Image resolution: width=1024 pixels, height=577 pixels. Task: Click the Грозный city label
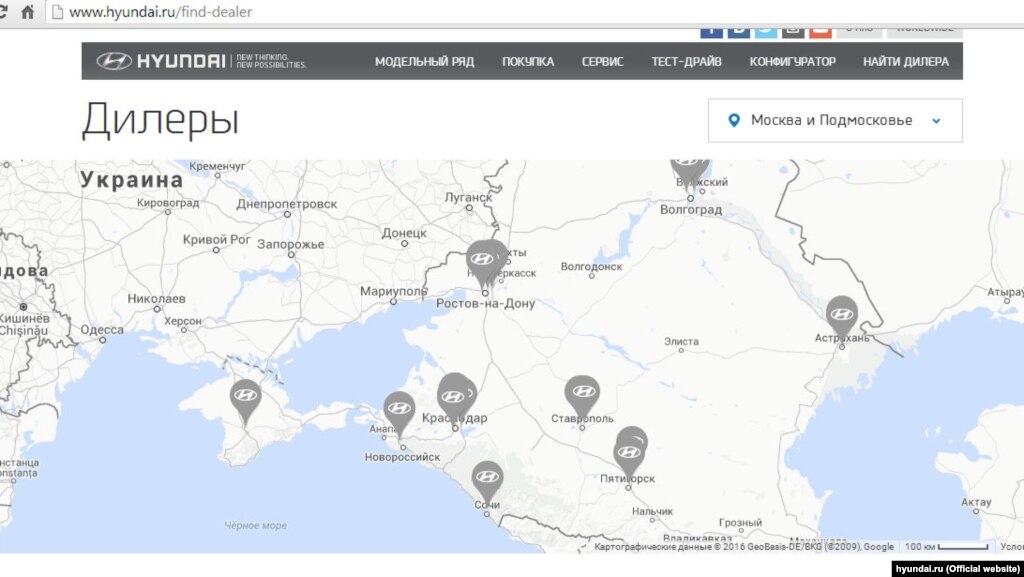(741, 523)
